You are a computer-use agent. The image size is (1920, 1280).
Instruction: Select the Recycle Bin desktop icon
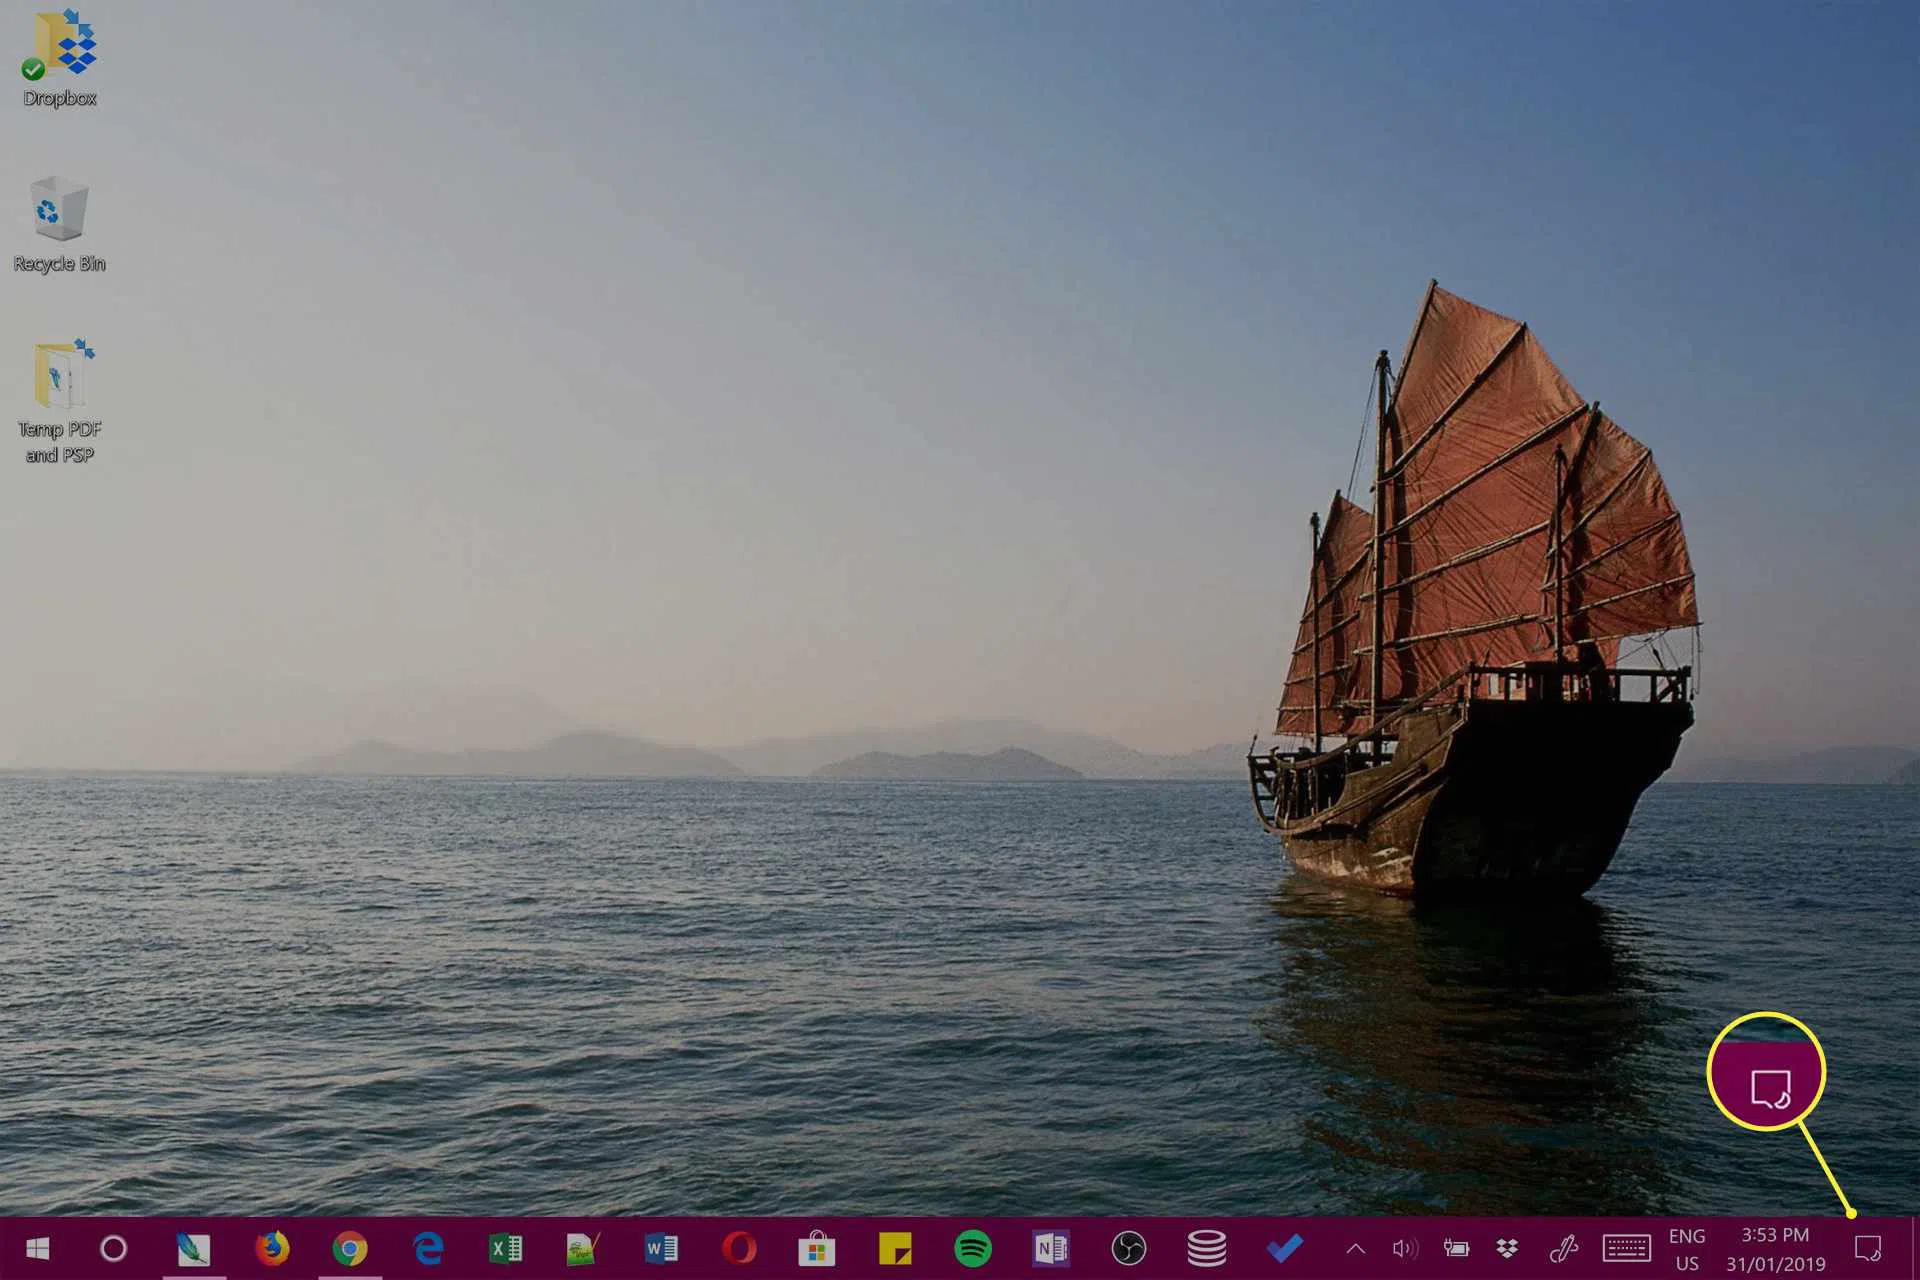tap(59, 222)
